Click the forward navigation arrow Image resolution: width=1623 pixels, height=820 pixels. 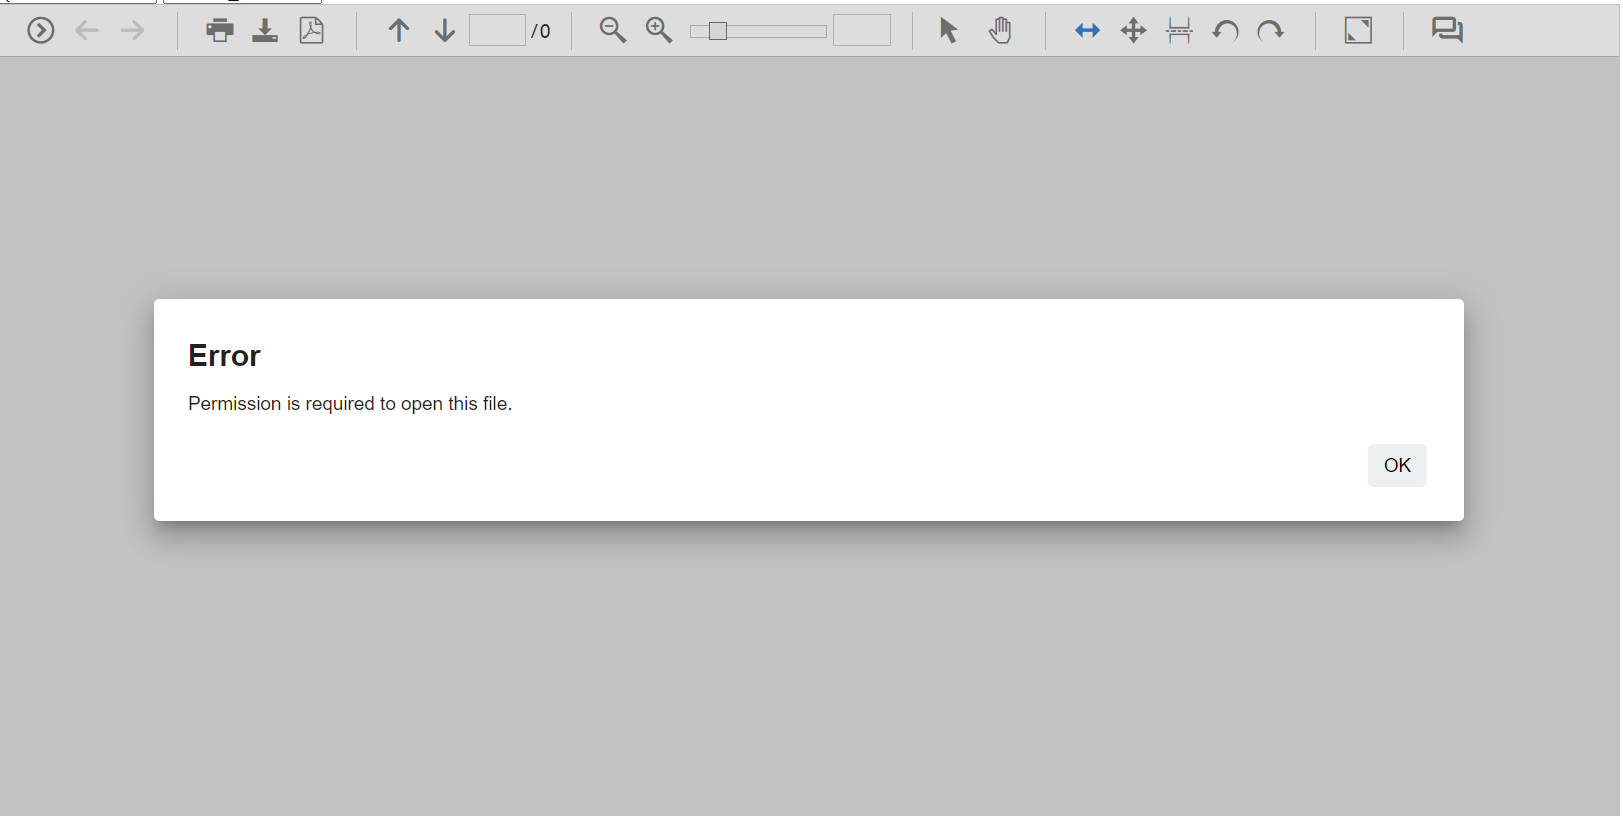pos(132,31)
